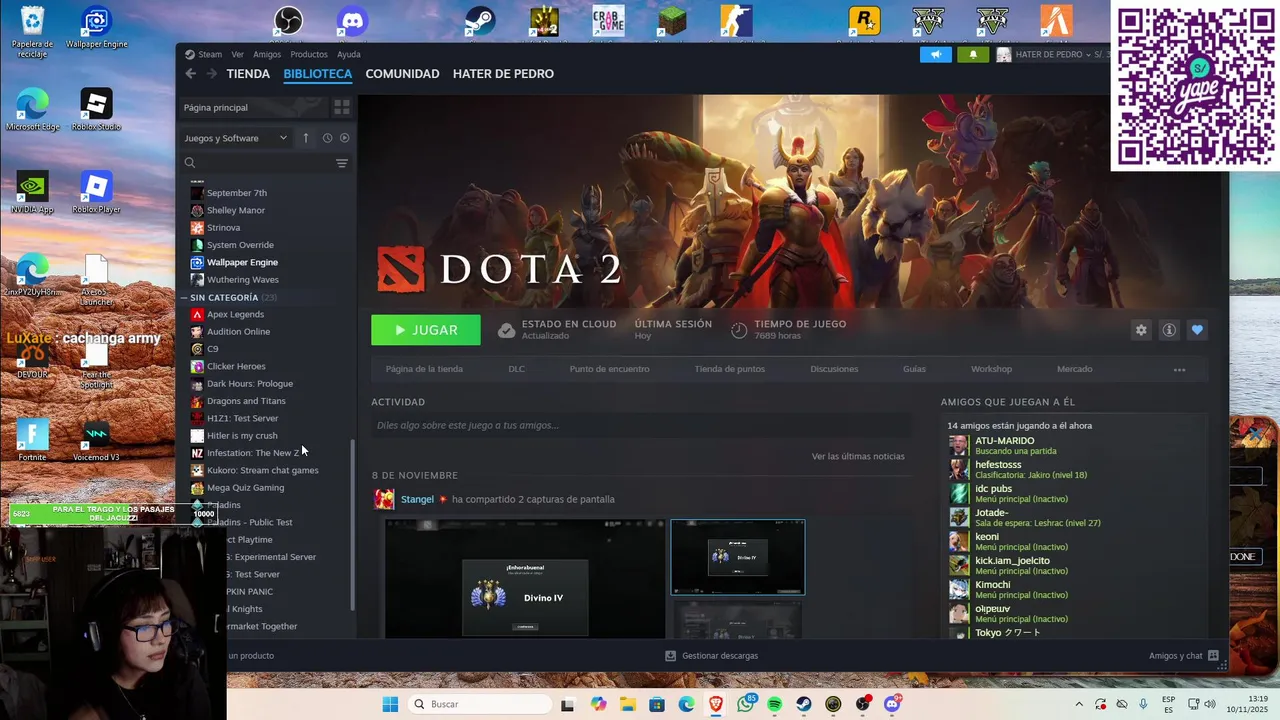
Task: Open the Workshop link
Action: tap(991, 369)
